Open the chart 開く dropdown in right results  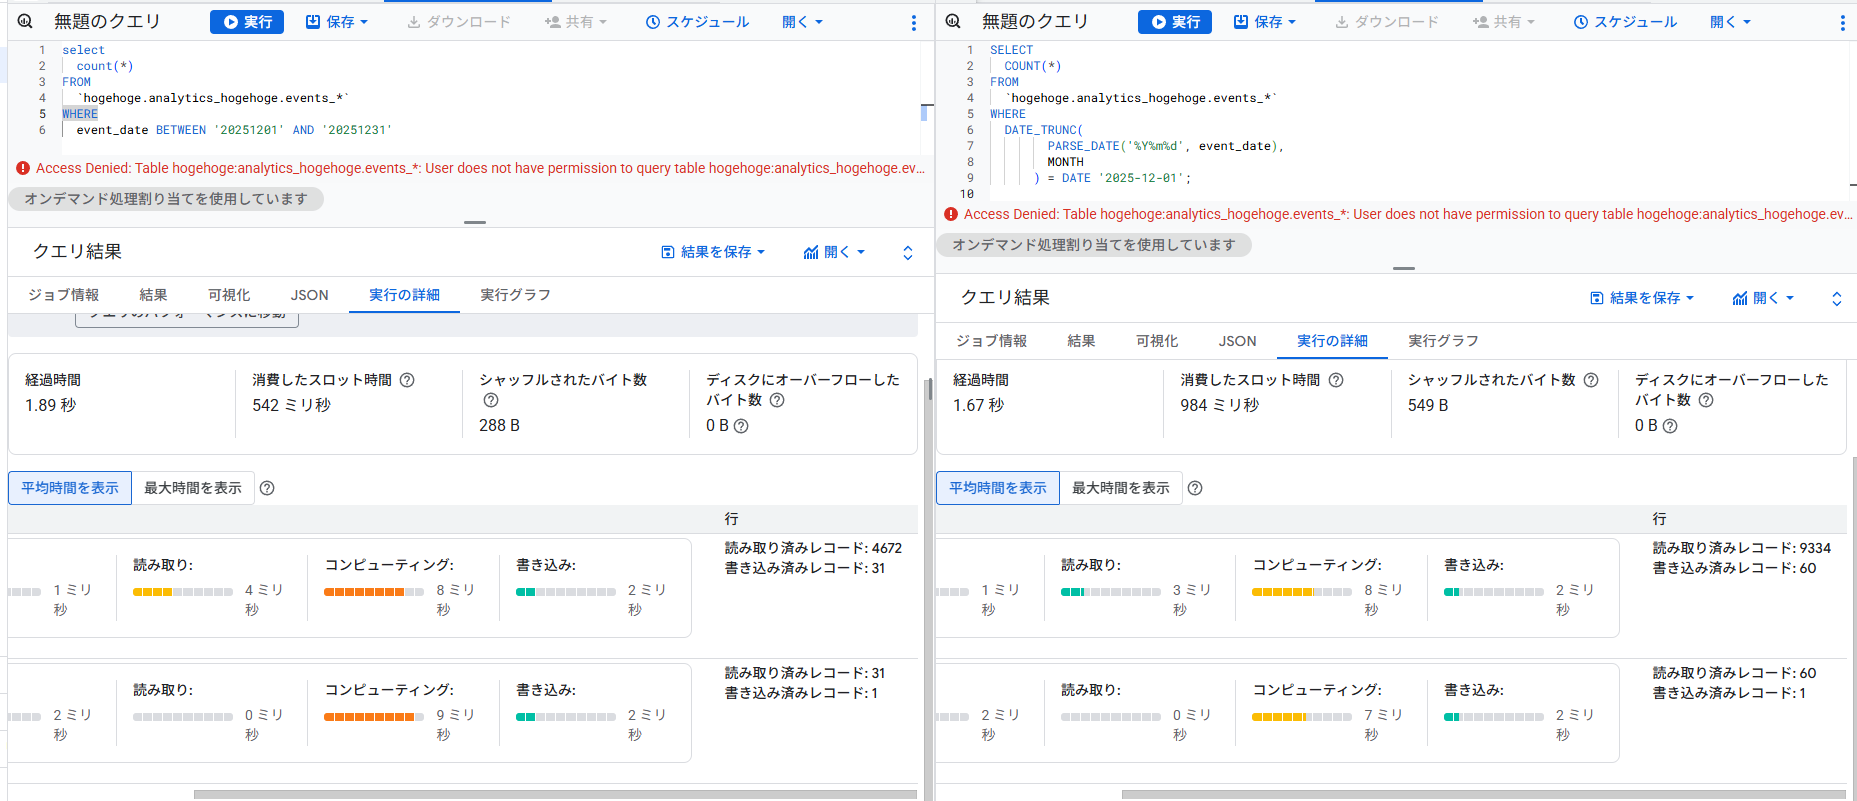[1763, 298]
